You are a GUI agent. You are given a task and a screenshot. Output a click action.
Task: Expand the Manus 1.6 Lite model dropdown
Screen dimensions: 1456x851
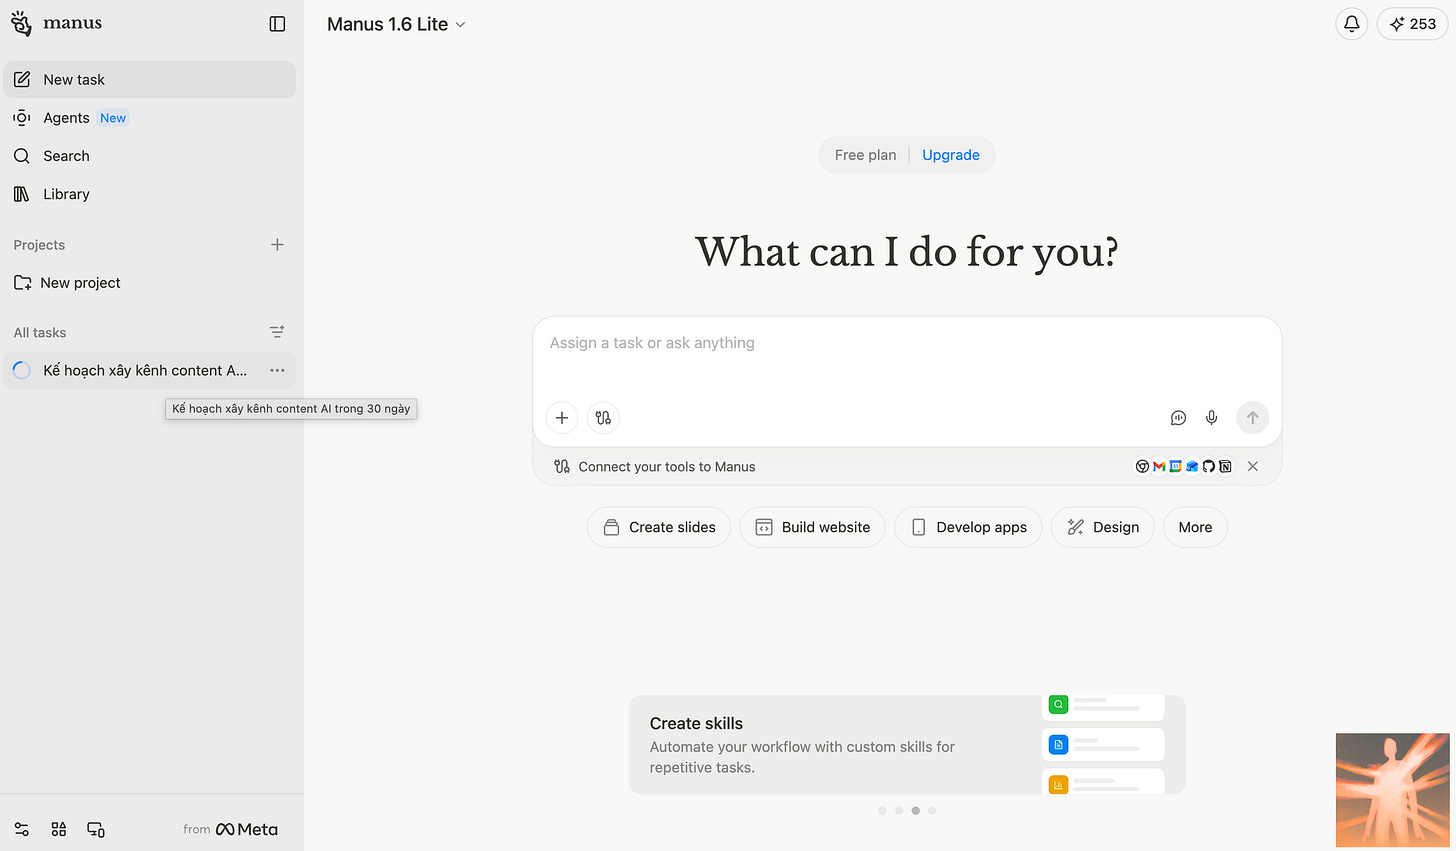pos(397,24)
